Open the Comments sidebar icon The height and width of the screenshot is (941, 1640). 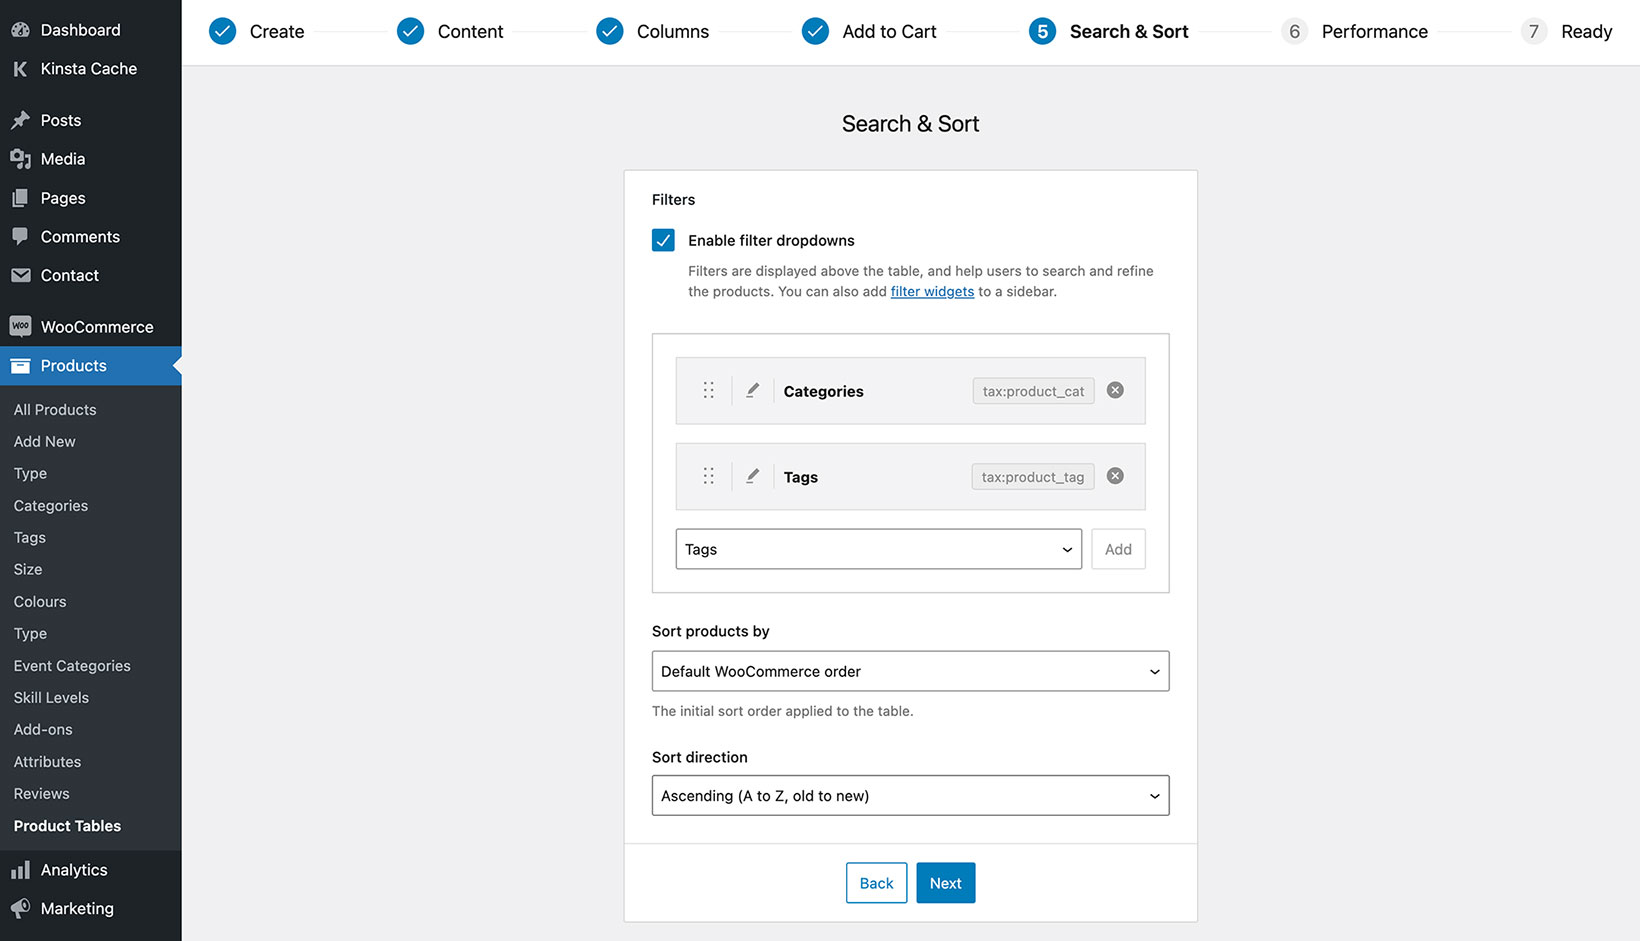coord(20,236)
